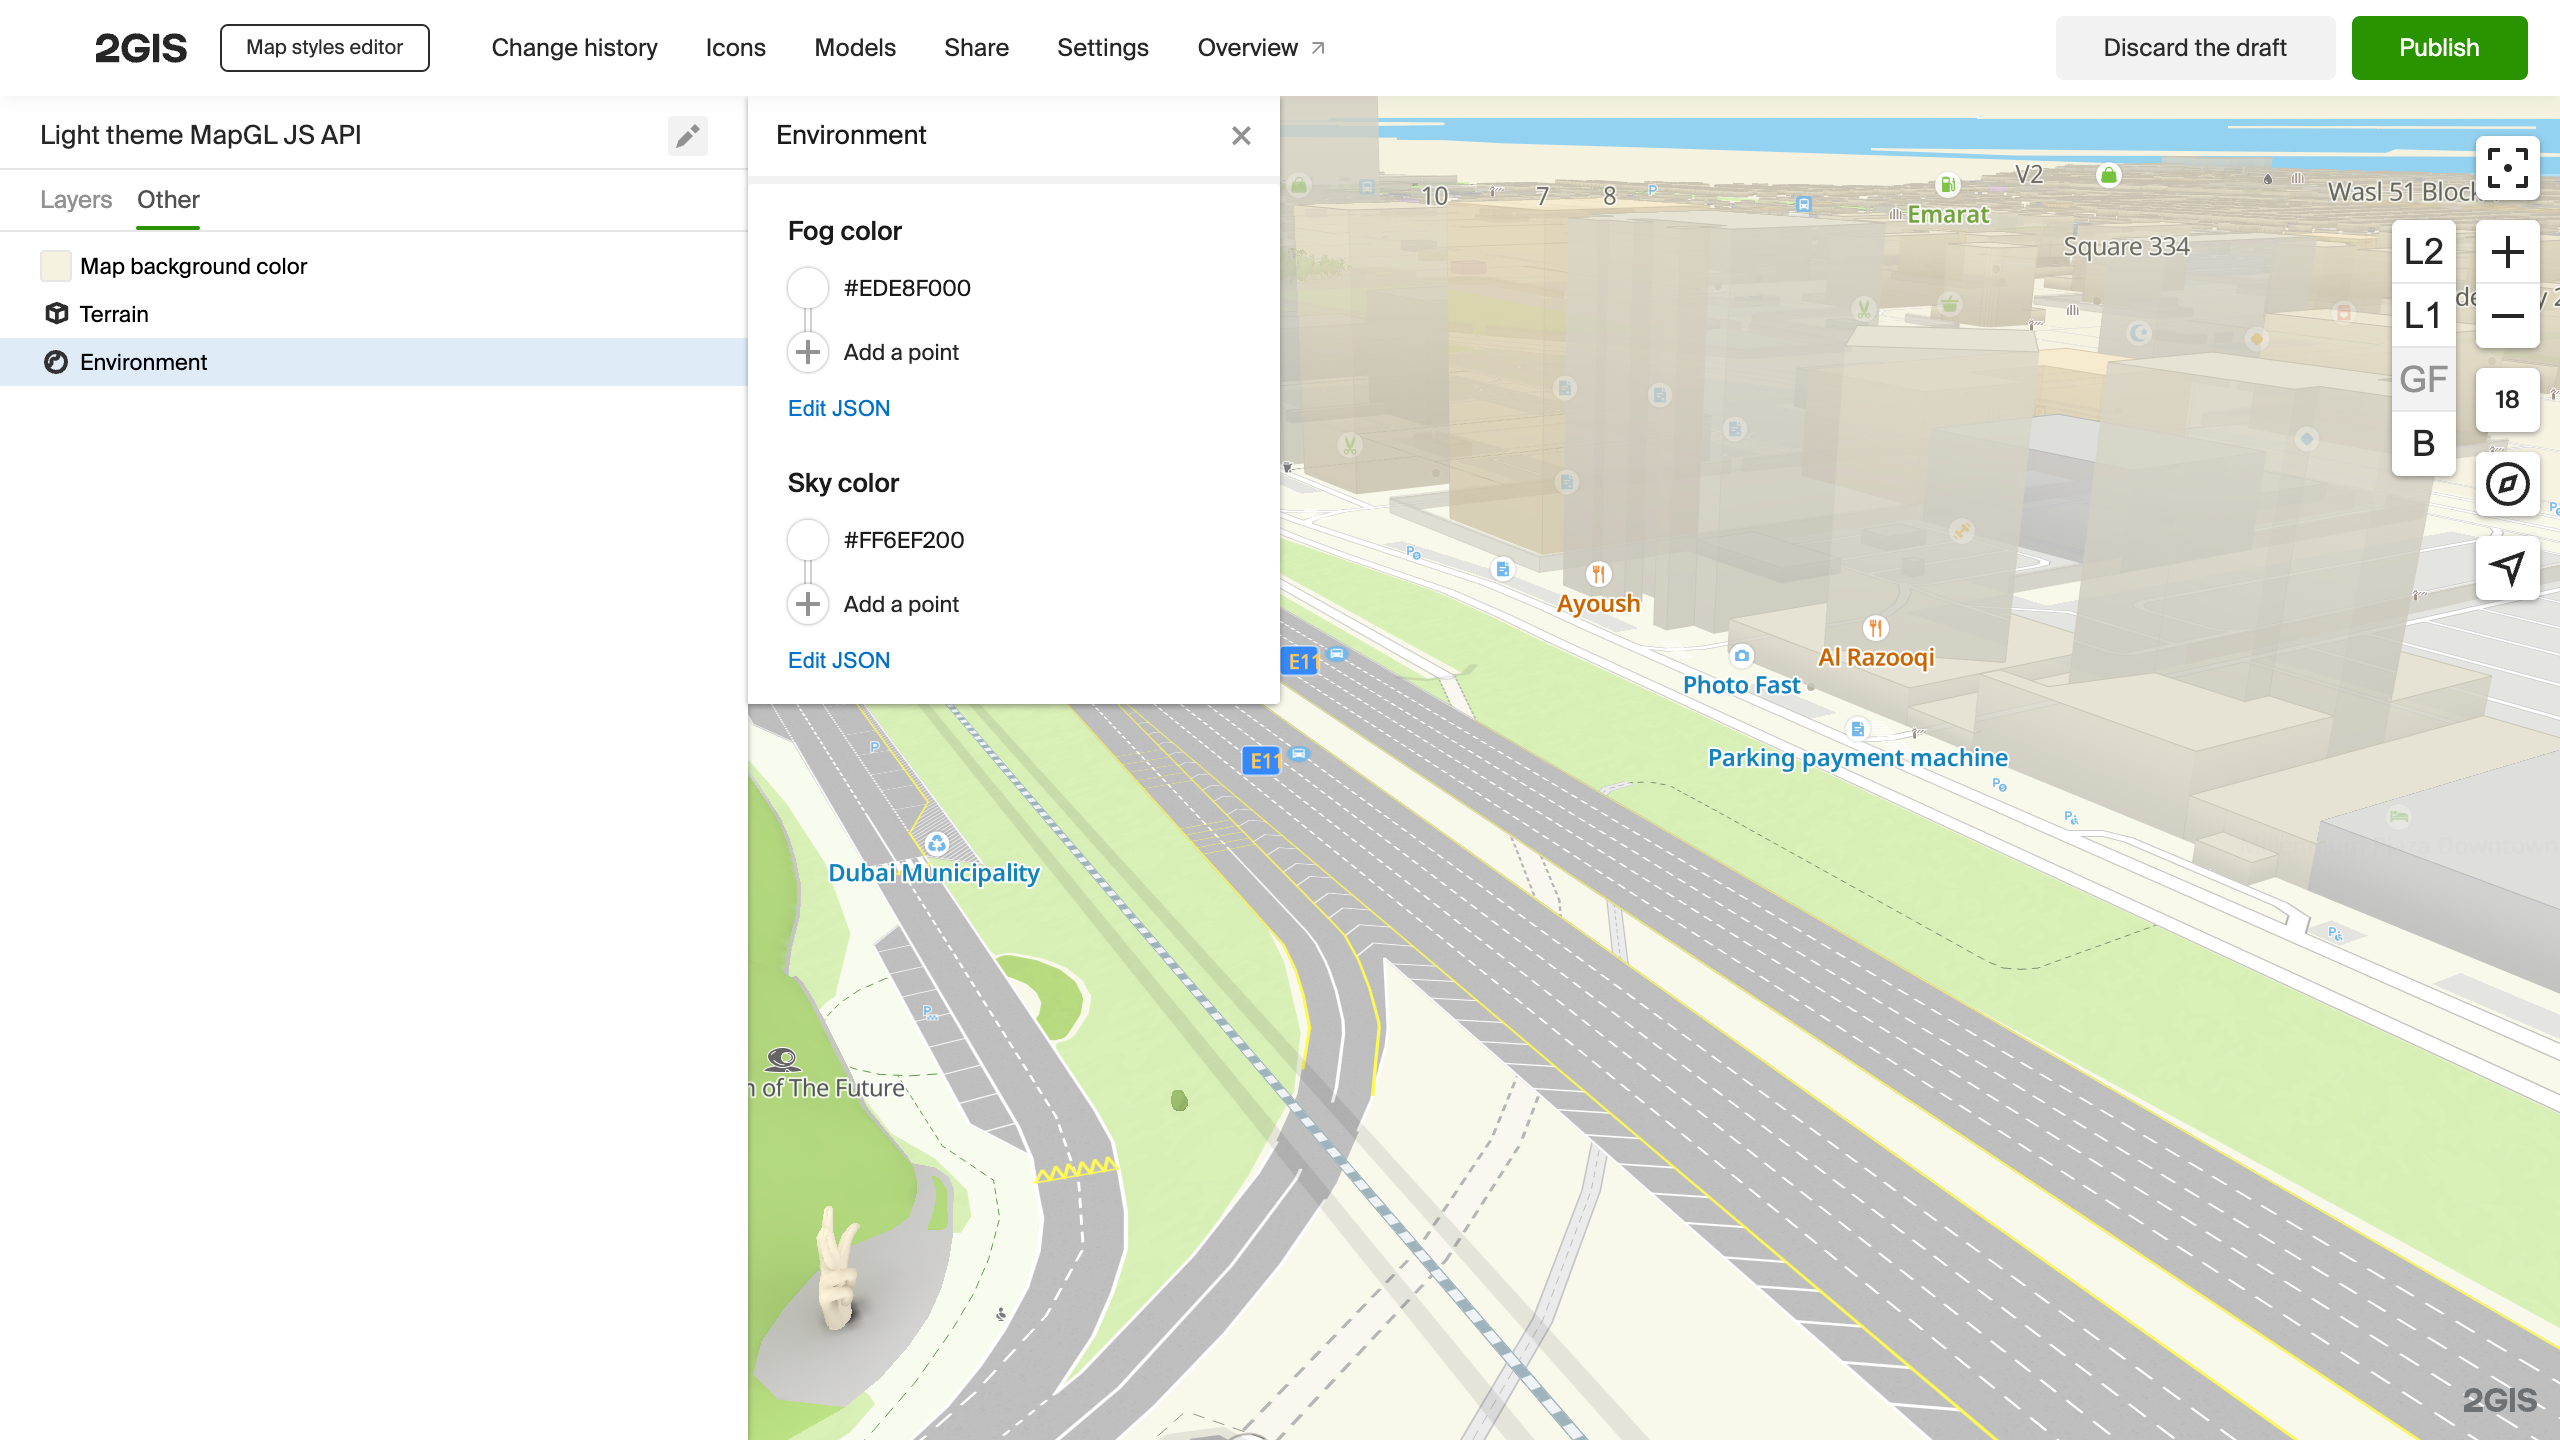Open Overview external link
Viewport: 2560px width, 1440px height.
(x=1260, y=48)
